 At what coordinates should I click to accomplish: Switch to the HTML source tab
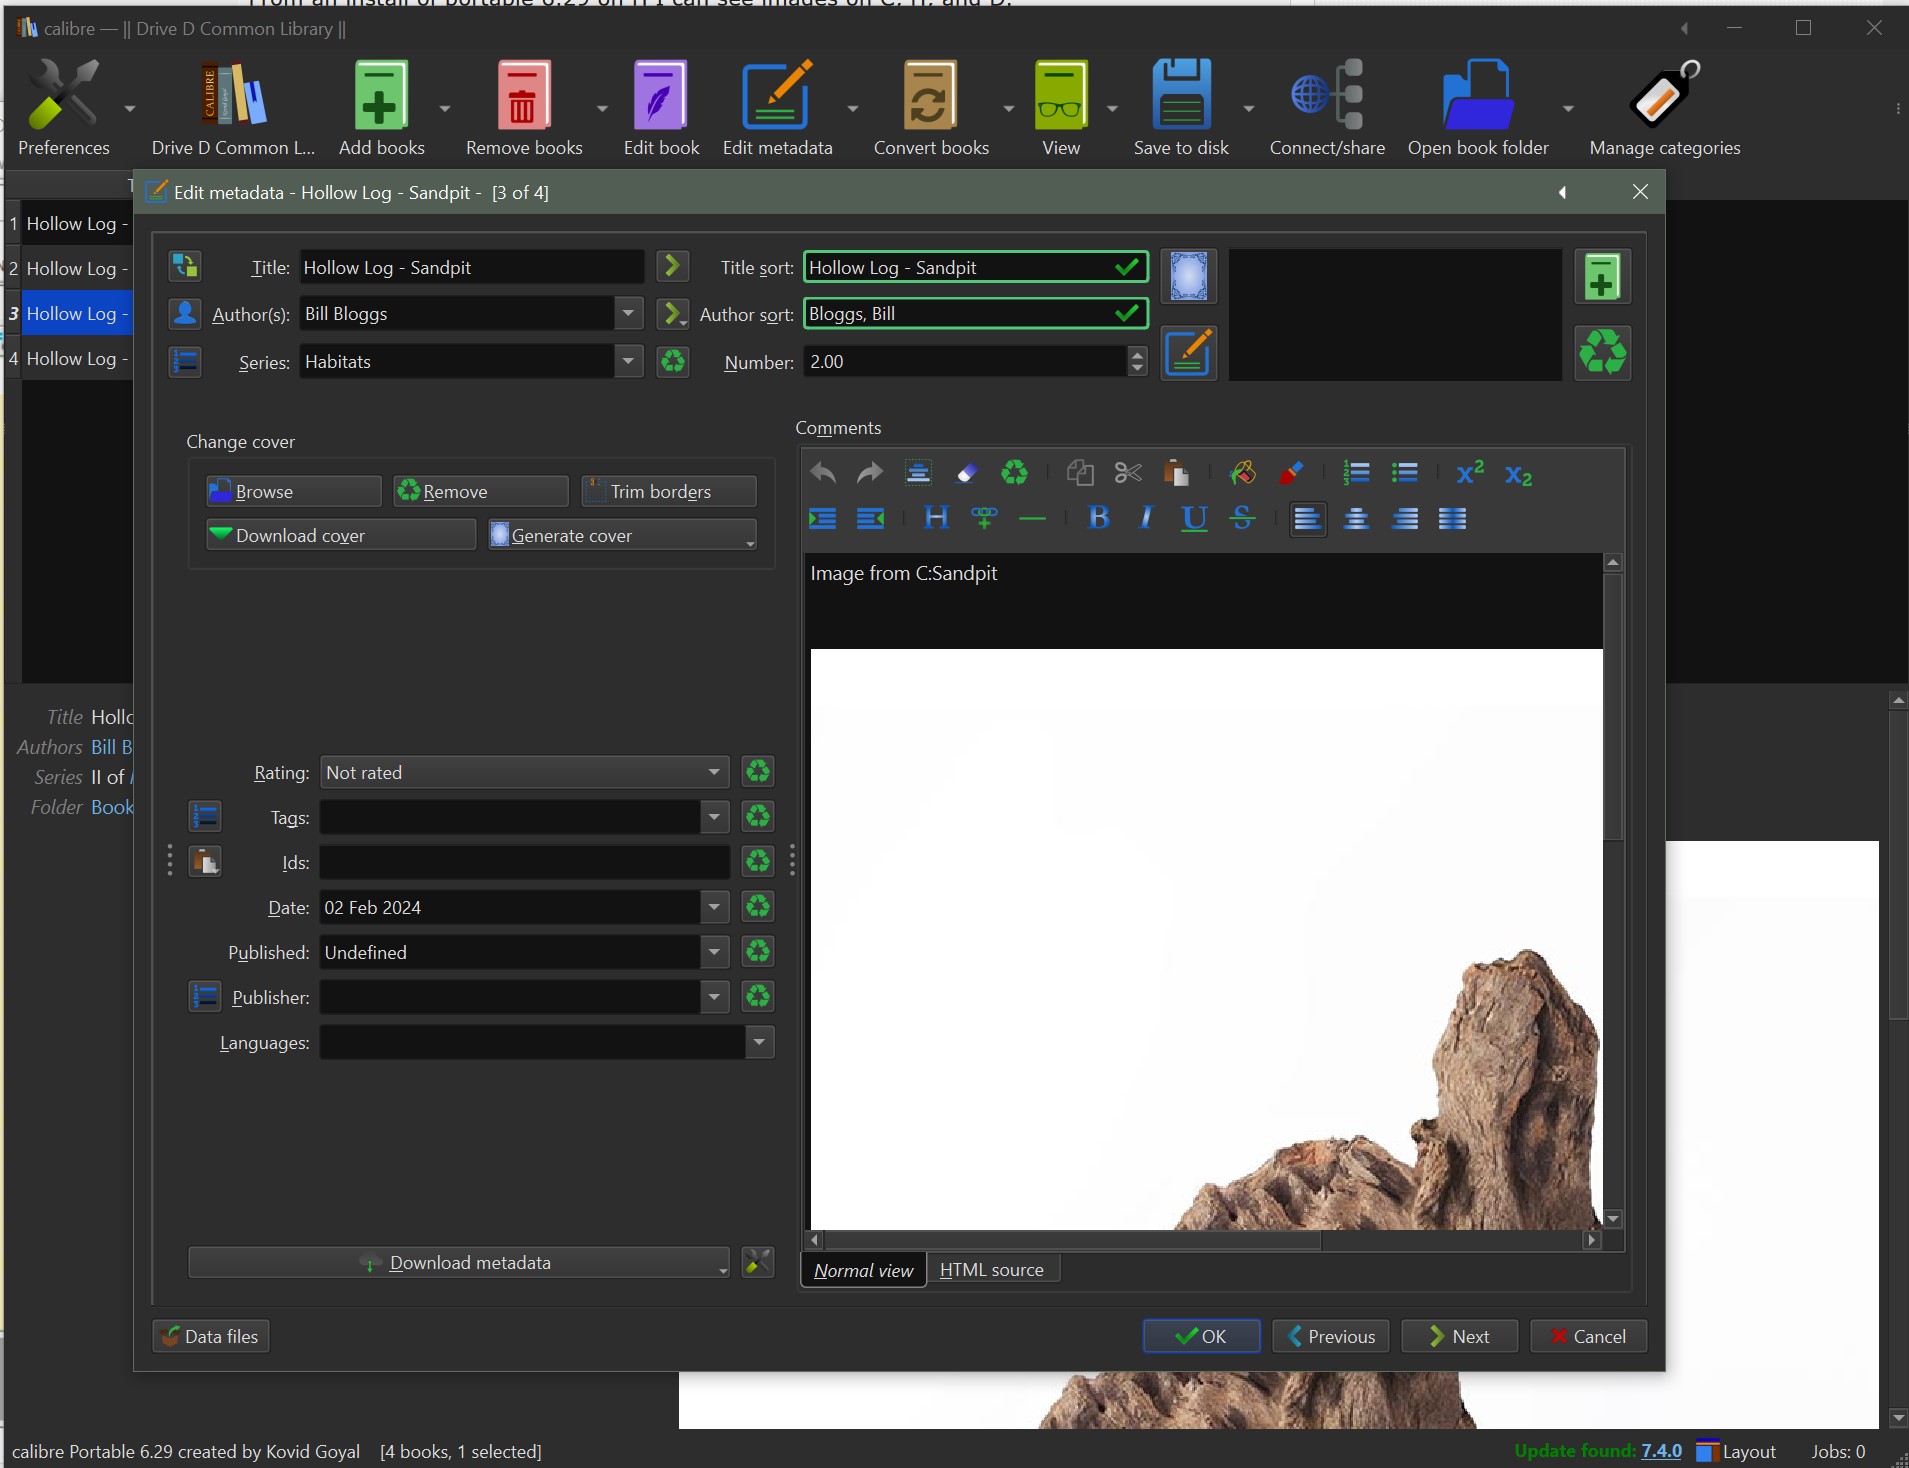click(x=991, y=1269)
